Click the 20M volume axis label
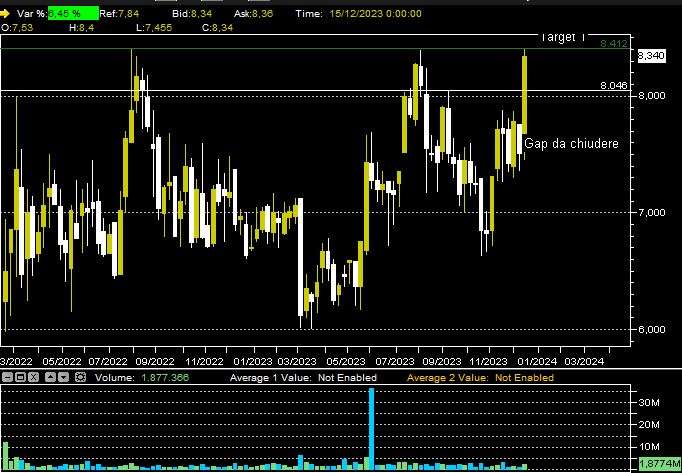The height and width of the screenshot is (473, 682). [649, 425]
